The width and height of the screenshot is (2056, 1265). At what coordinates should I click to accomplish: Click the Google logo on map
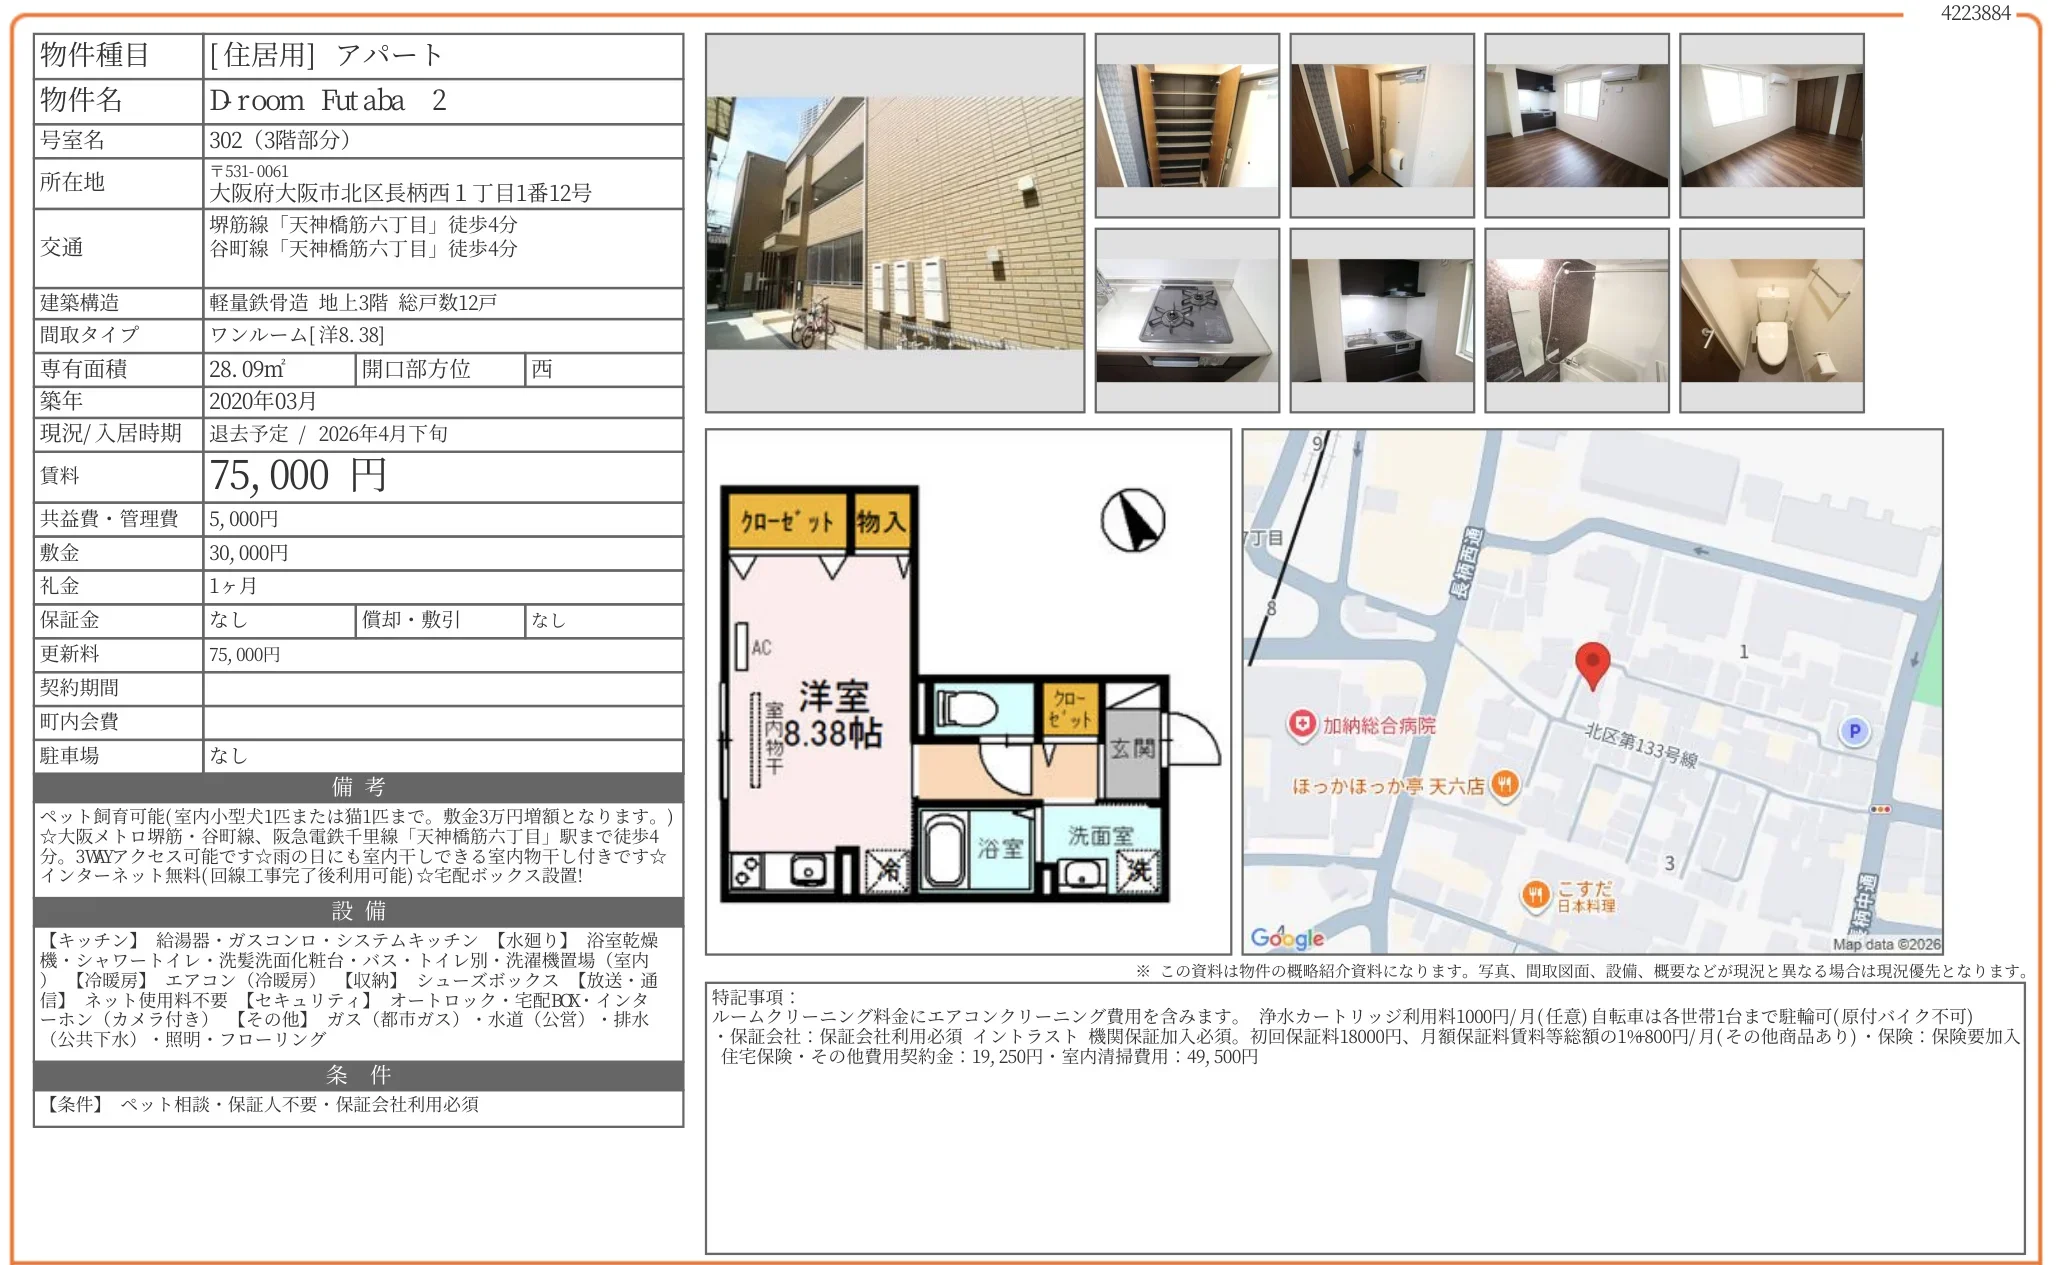coord(1287,937)
